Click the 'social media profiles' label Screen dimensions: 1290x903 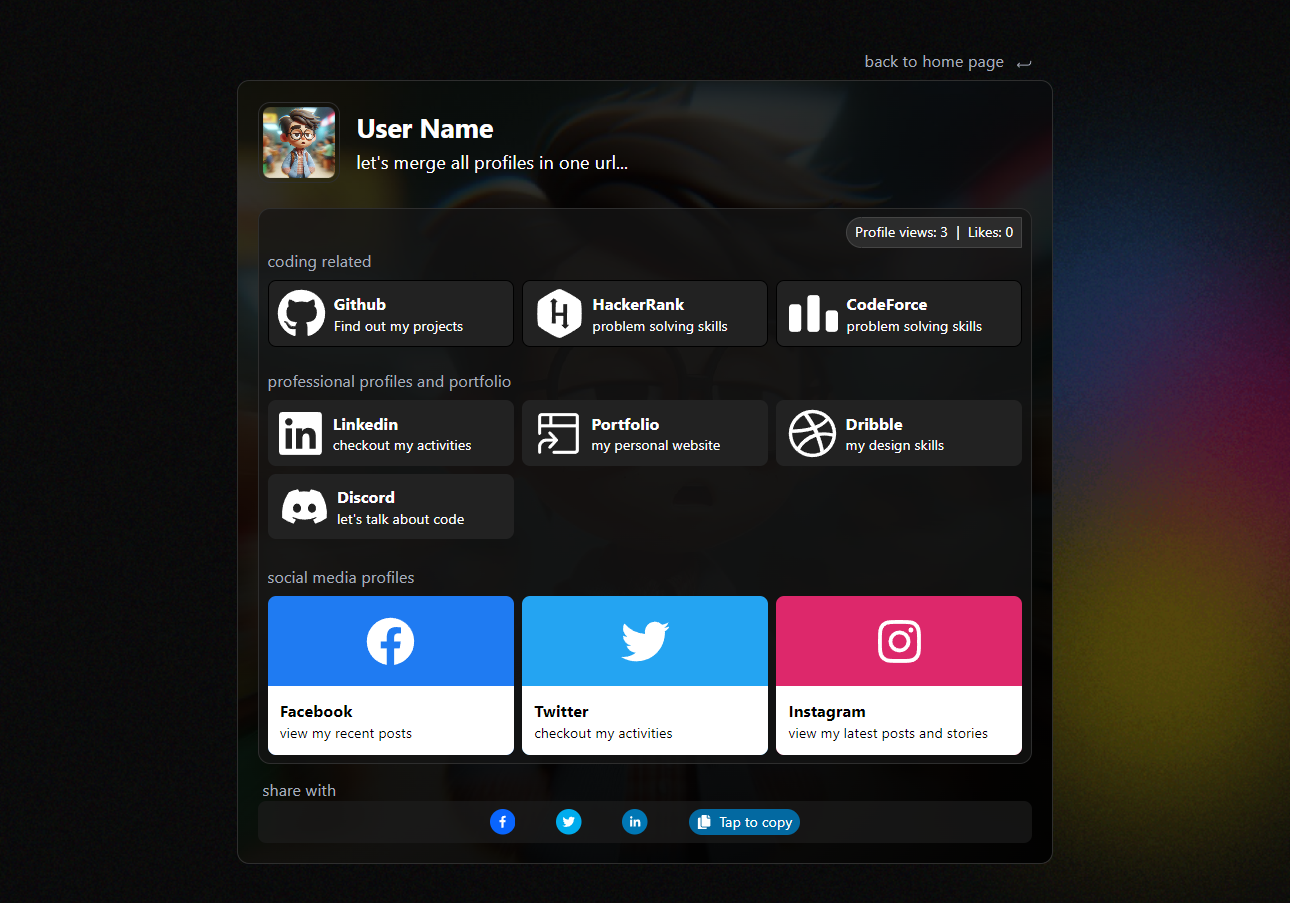pyautogui.click(x=341, y=578)
